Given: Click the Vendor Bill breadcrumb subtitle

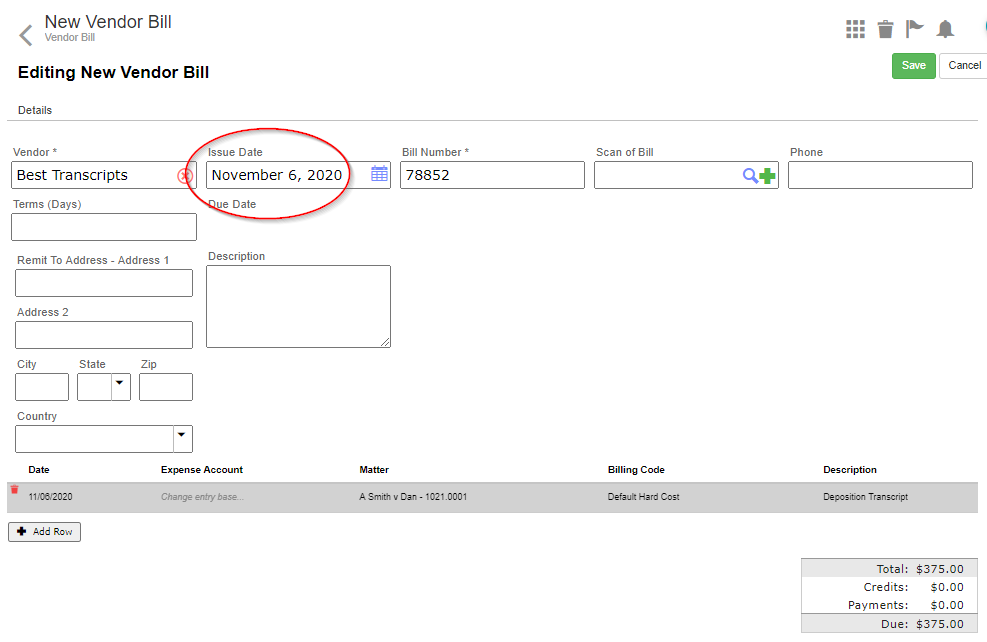Looking at the screenshot, I should pos(70,38).
